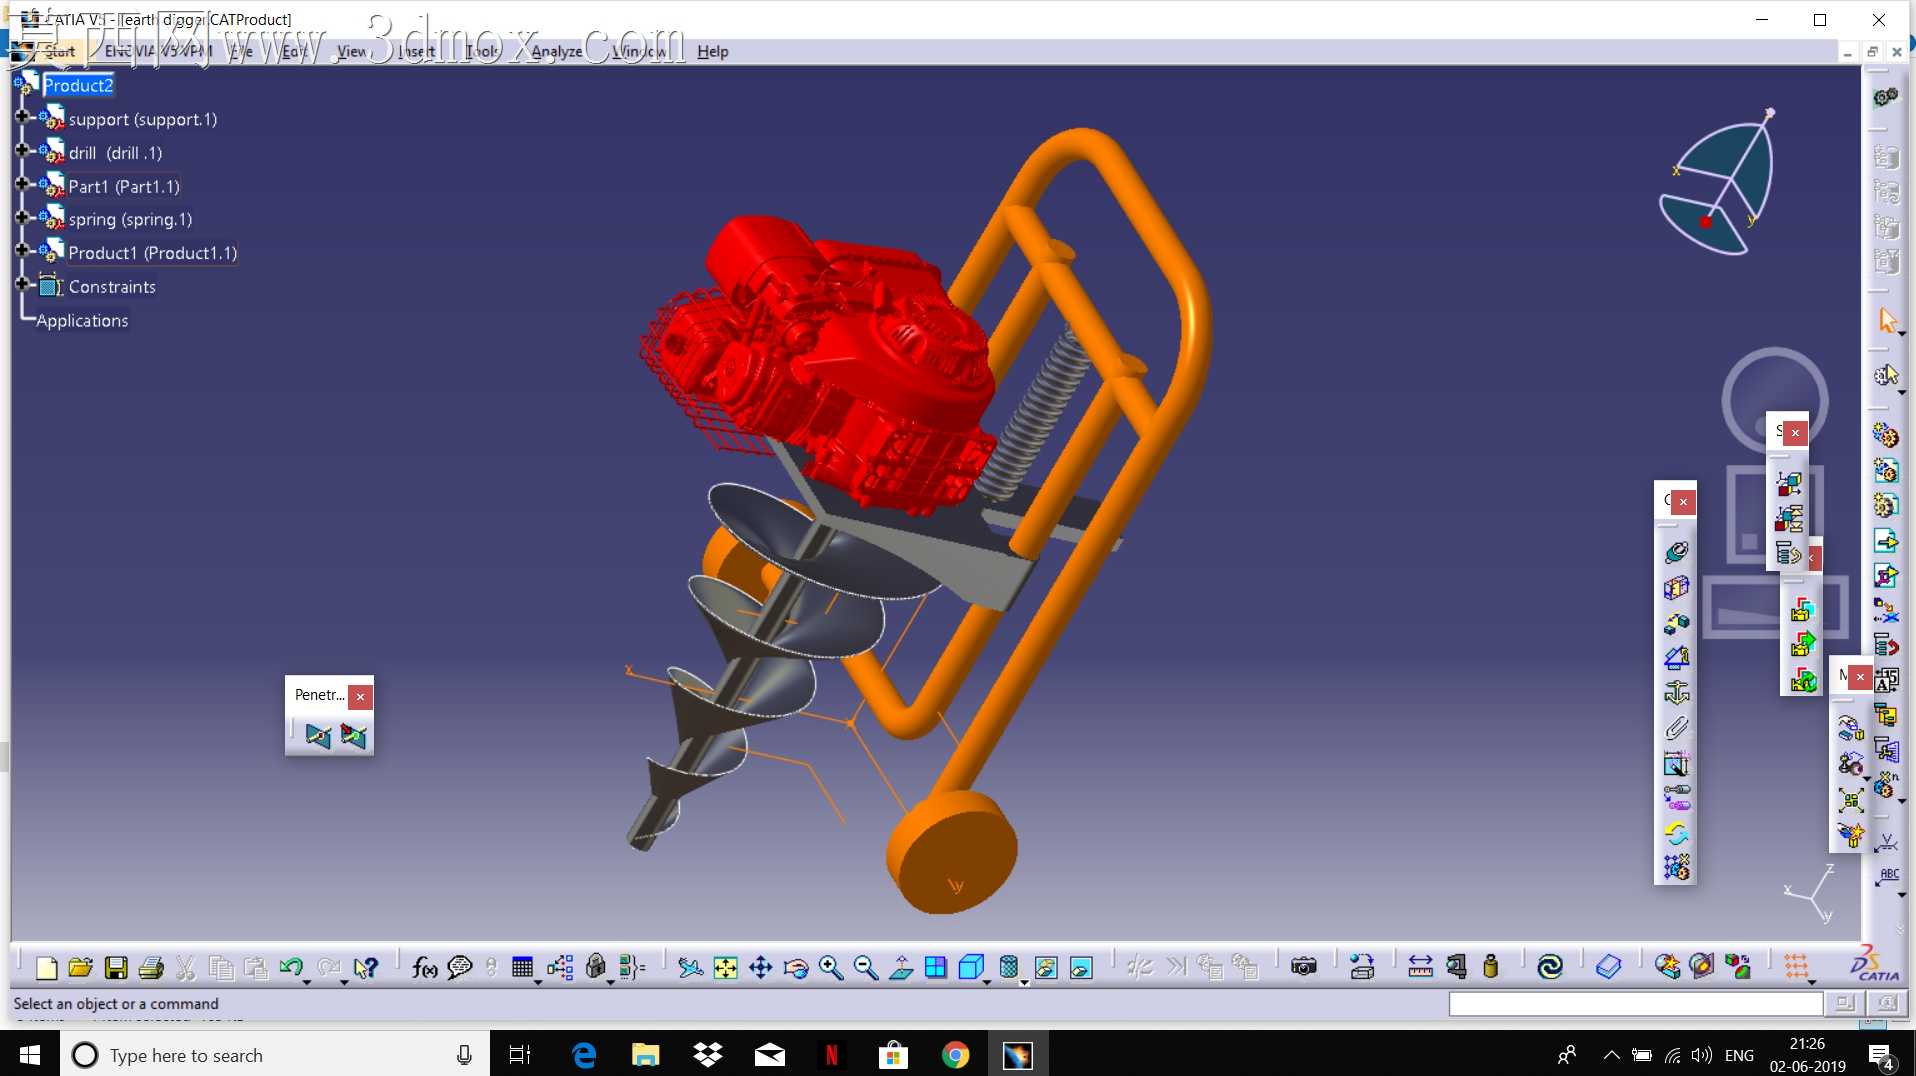This screenshot has height=1076, width=1916.
Task: Expand the Constraints node
Action: coord(22,285)
